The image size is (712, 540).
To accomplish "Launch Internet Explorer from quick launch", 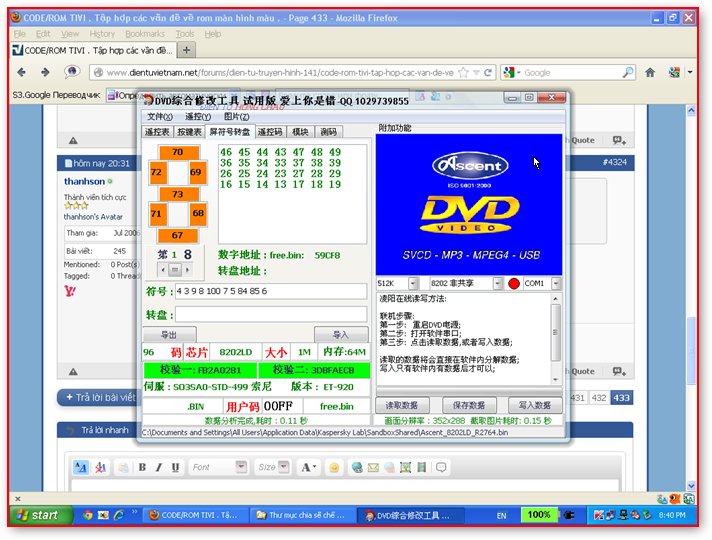I will click(x=119, y=515).
